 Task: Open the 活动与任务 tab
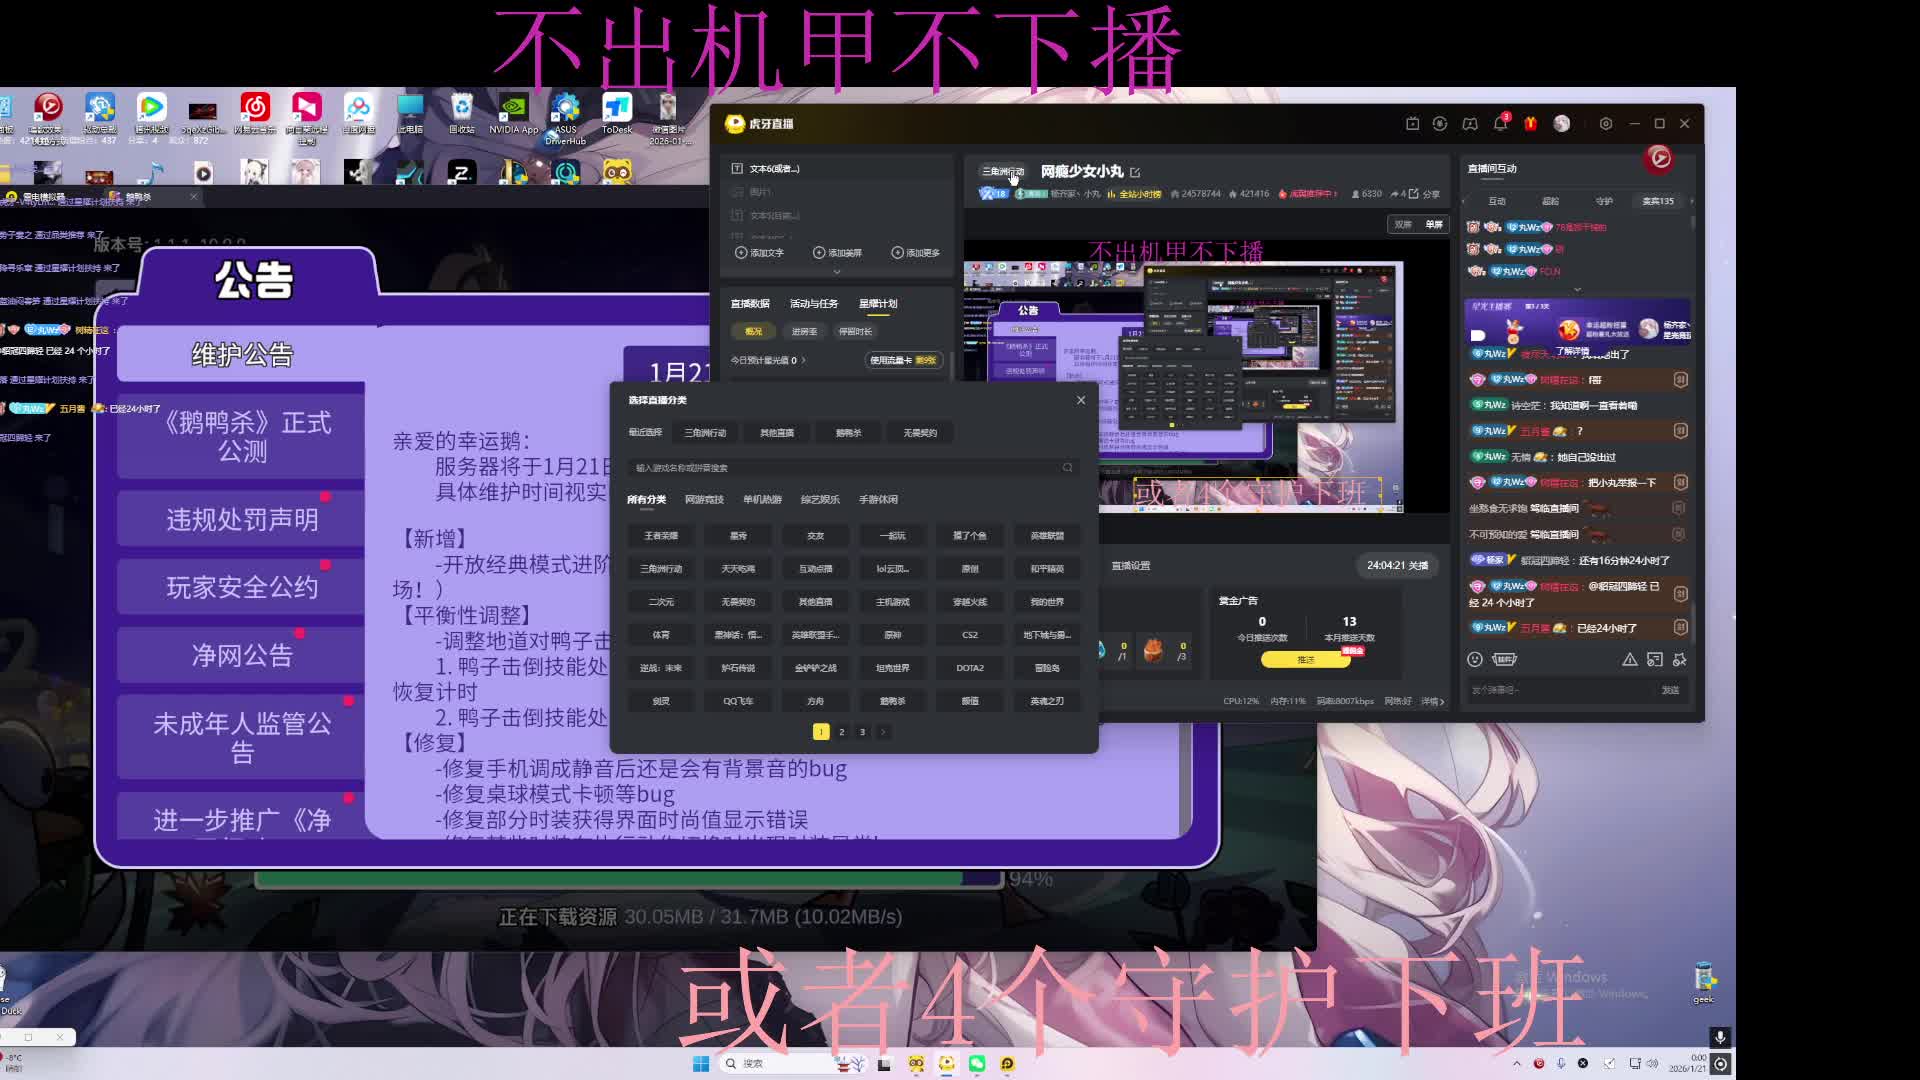(x=814, y=303)
